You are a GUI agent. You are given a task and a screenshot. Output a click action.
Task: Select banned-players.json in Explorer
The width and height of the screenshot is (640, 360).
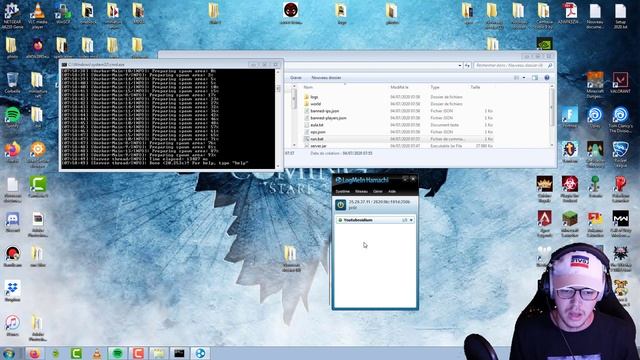328,118
